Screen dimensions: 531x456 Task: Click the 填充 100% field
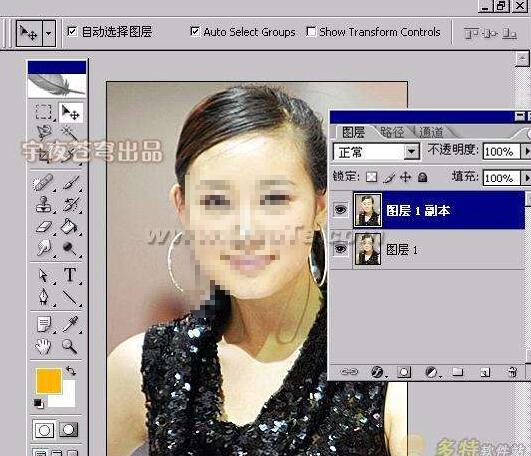pos(501,178)
